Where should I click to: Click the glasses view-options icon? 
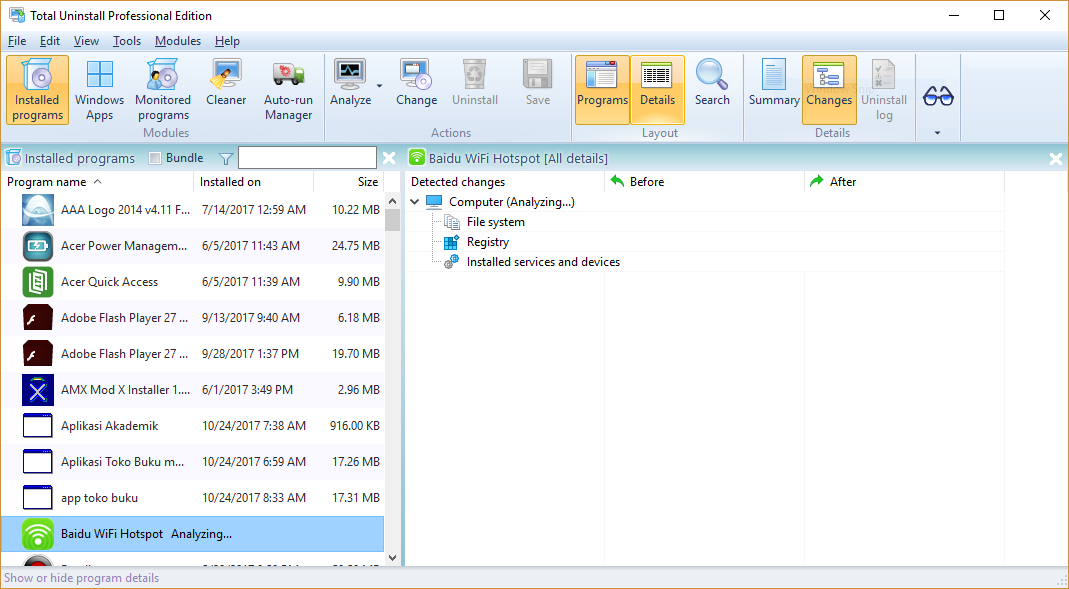click(938, 96)
